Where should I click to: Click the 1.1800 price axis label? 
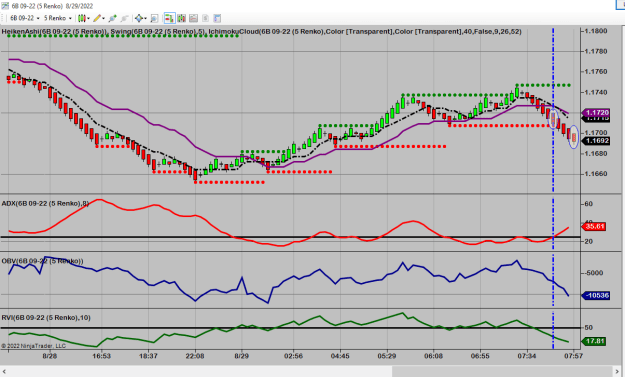tap(596, 31)
